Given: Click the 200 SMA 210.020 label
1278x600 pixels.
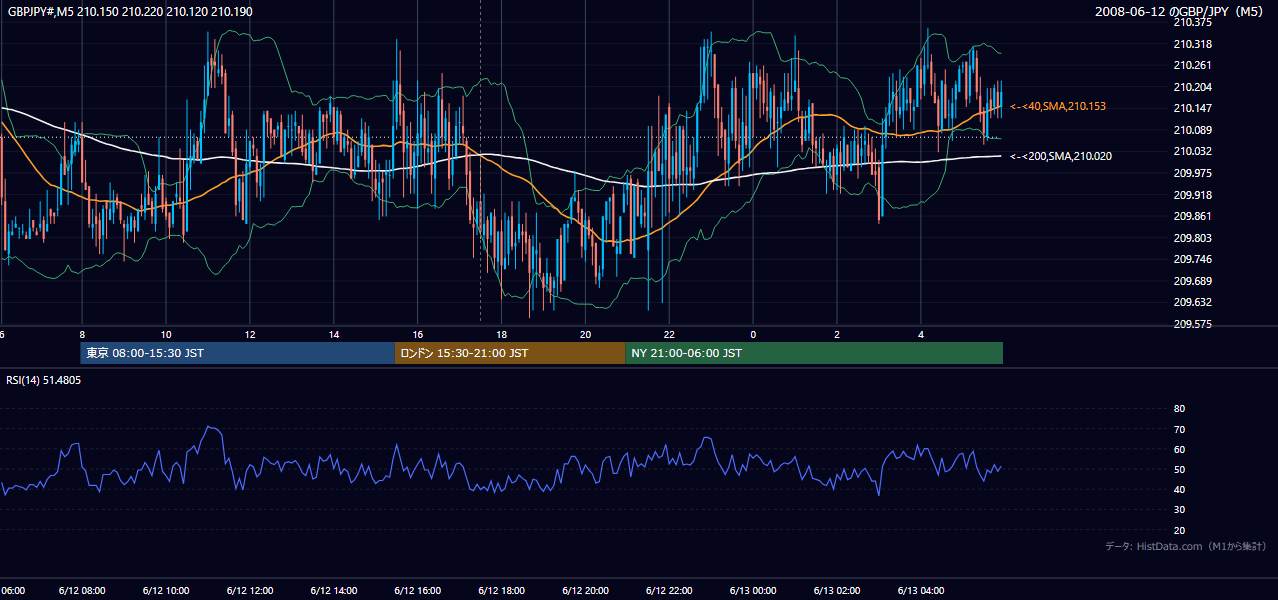Looking at the screenshot, I should click(x=1060, y=156).
